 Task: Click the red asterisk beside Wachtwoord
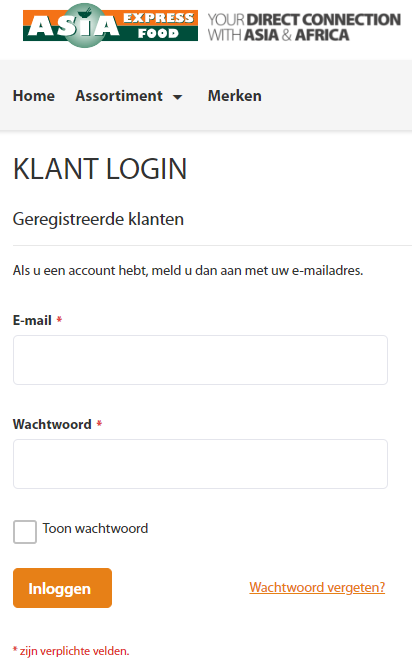tap(99, 423)
